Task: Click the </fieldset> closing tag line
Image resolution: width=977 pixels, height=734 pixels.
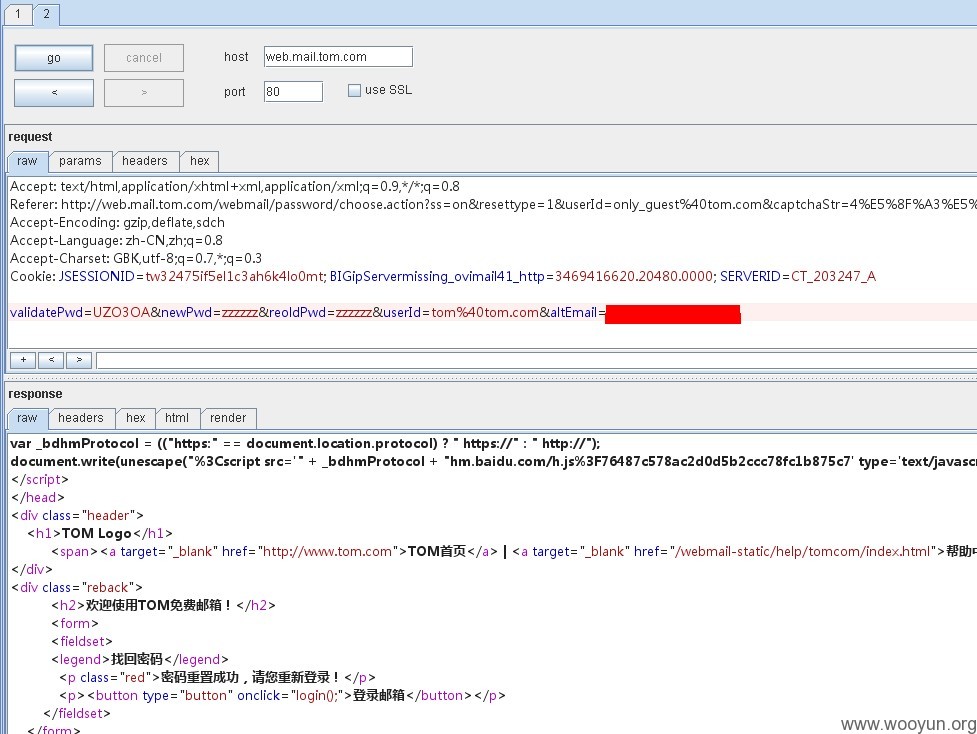Action: 77,713
